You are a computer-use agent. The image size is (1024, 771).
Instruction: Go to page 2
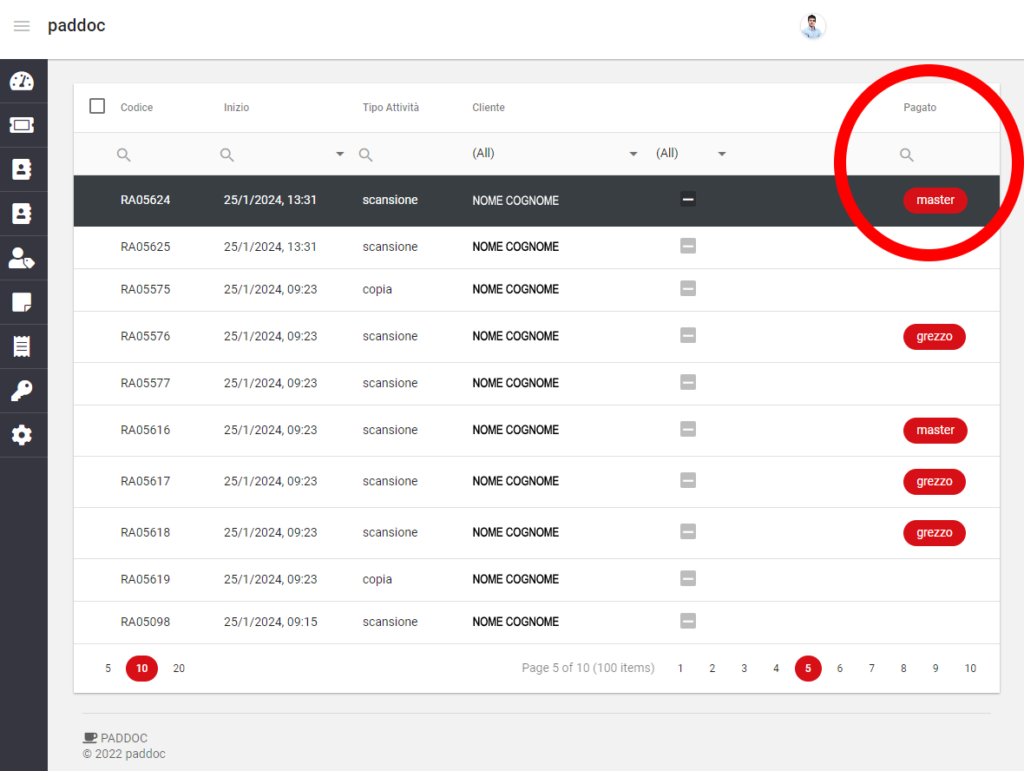click(712, 669)
